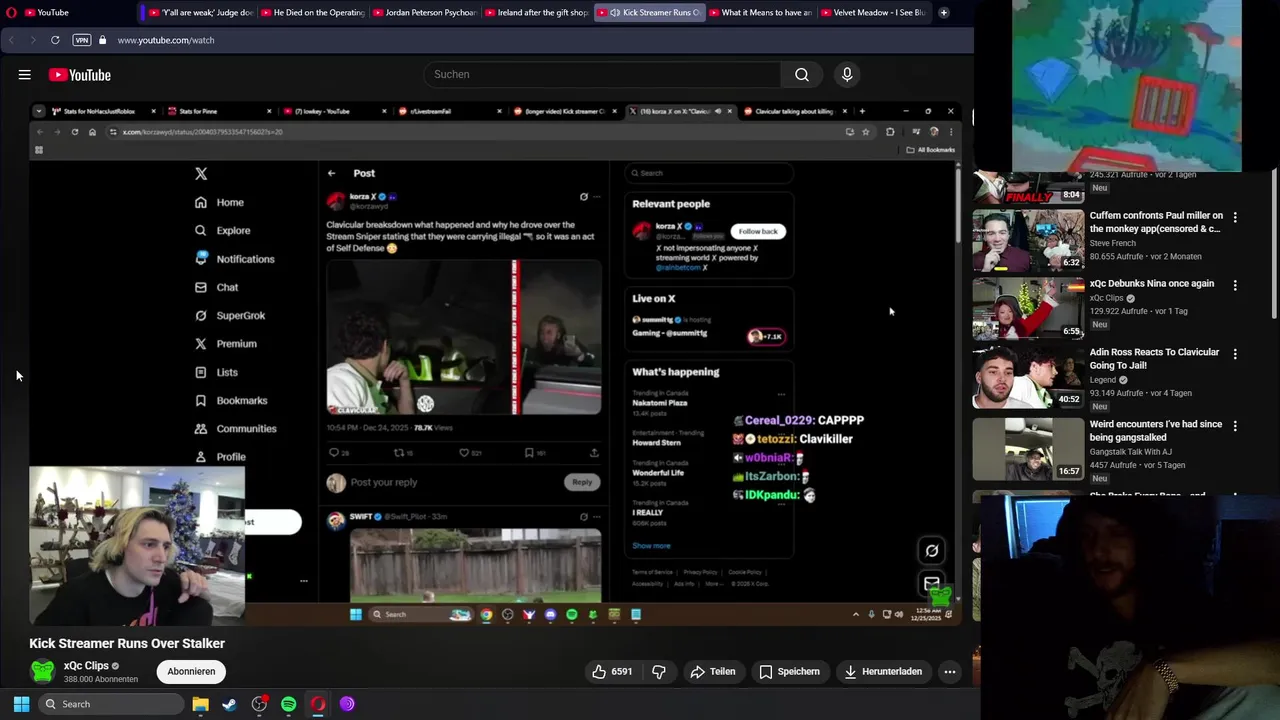
Task: Open the YouTube guide hamburger menu
Action: pos(24,75)
